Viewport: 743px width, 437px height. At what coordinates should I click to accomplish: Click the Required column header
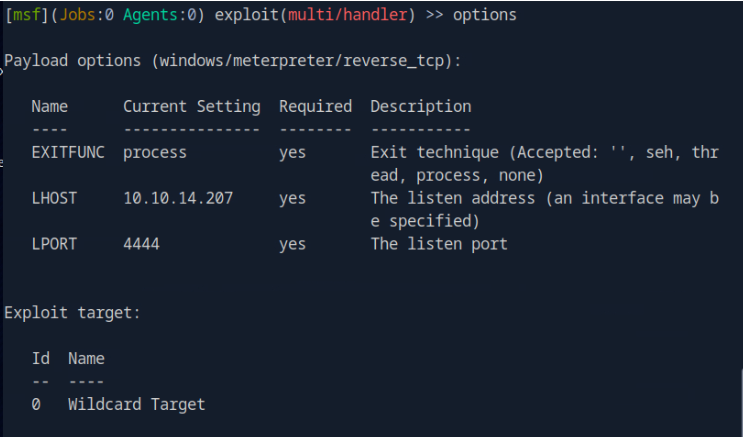click(x=315, y=106)
